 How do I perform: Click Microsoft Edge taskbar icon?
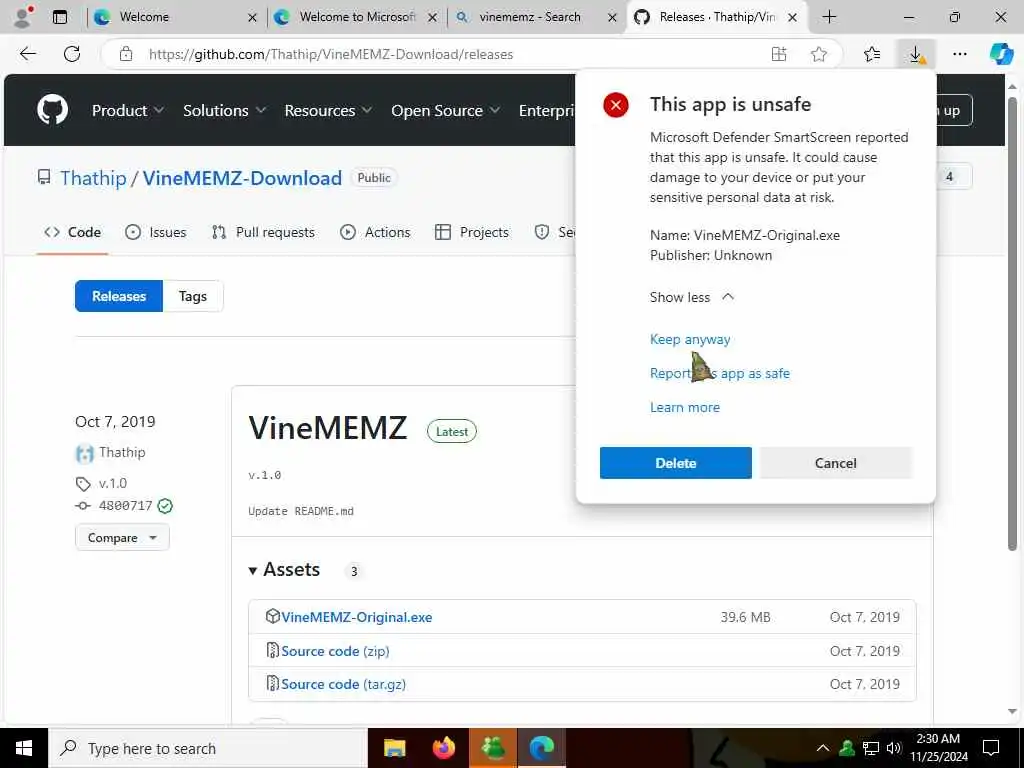click(x=541, y=748)
